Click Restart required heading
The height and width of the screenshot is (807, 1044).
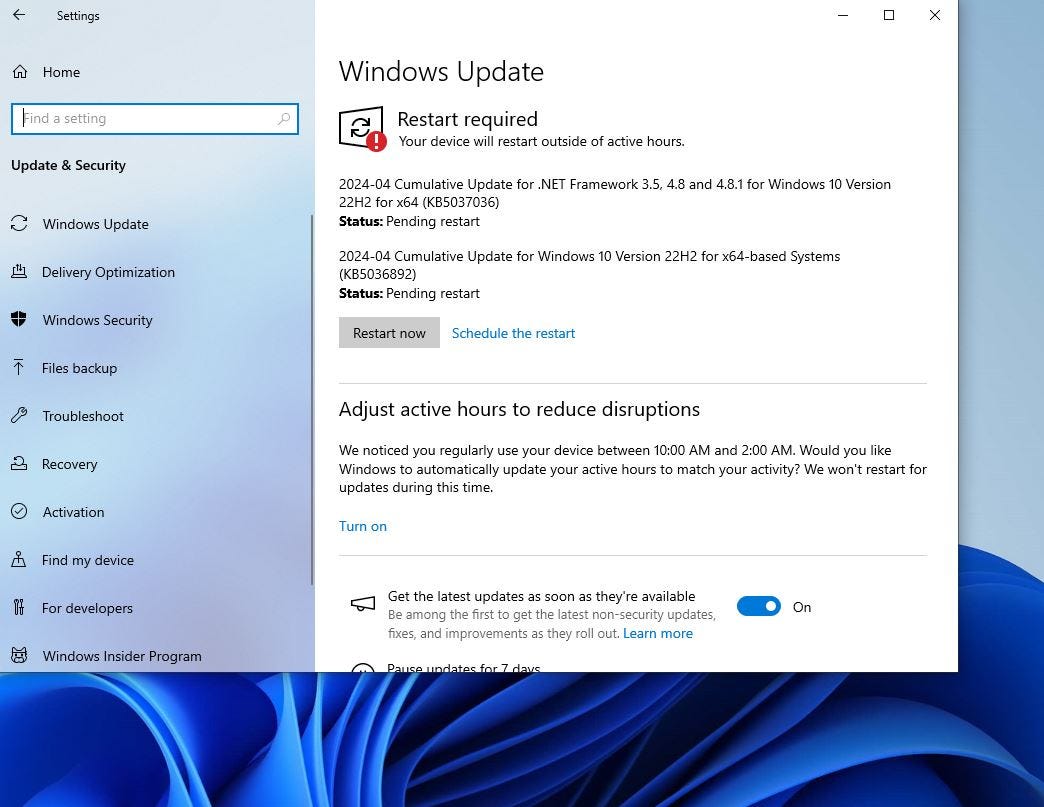click(467, 119)
